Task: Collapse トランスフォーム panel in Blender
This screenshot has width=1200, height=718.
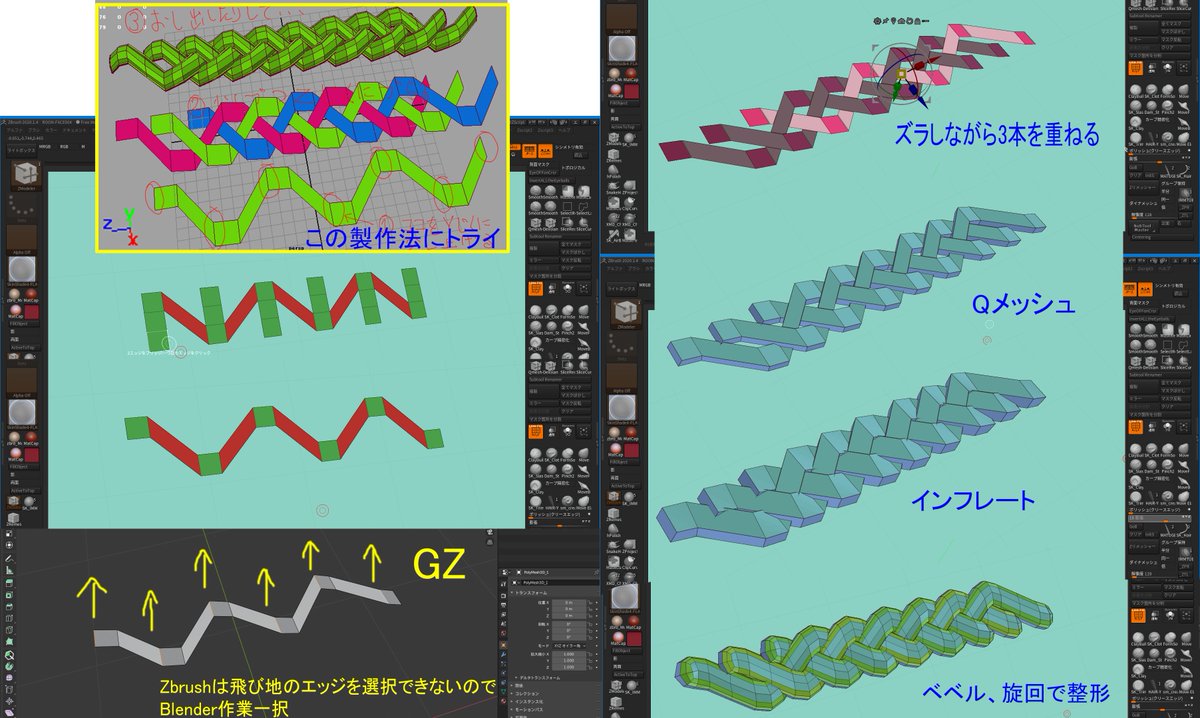Action: [530, 593]
